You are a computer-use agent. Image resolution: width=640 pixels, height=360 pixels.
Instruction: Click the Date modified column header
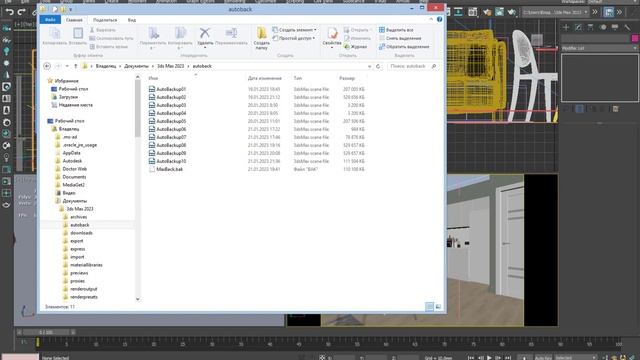264,78
